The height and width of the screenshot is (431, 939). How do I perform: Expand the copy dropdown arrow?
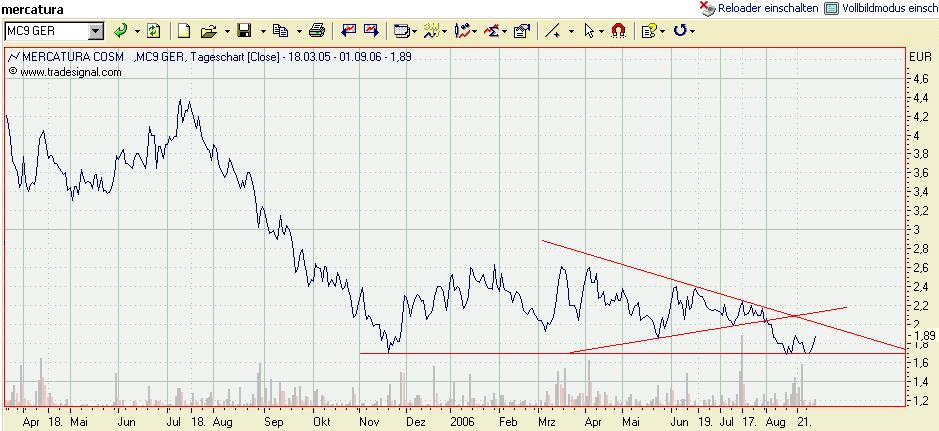pos(299,31)
